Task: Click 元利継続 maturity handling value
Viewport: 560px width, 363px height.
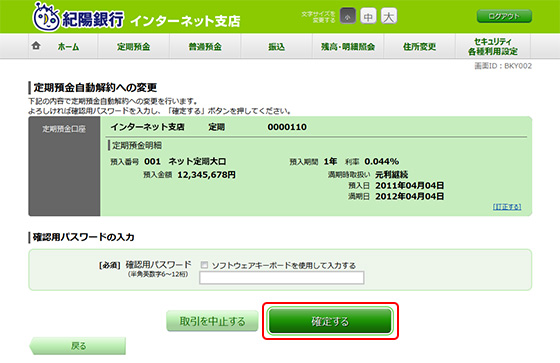Action: coord(391,175)
